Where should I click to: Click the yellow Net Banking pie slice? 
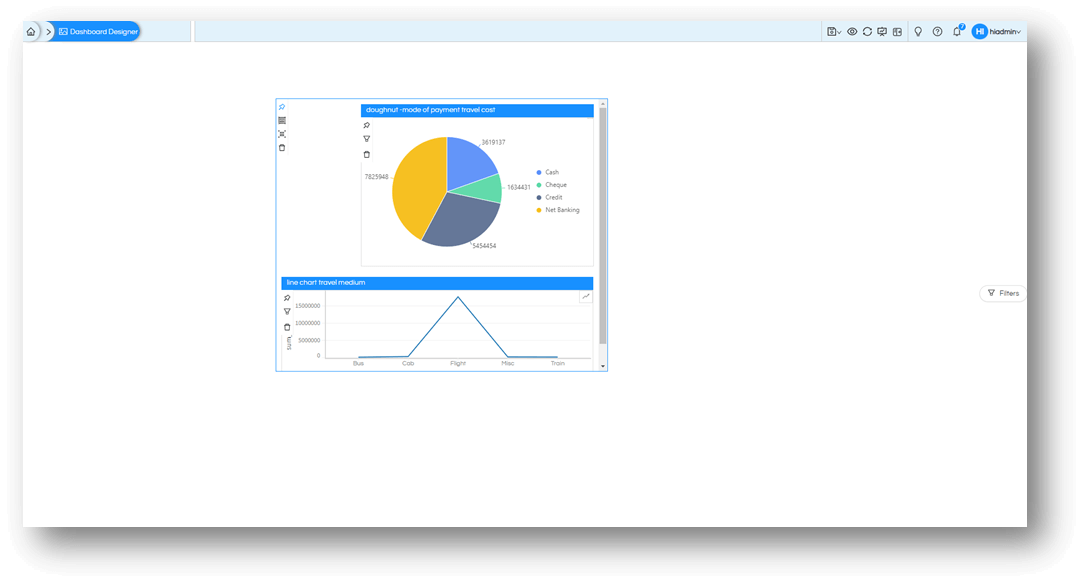click(x=417, y=186)
